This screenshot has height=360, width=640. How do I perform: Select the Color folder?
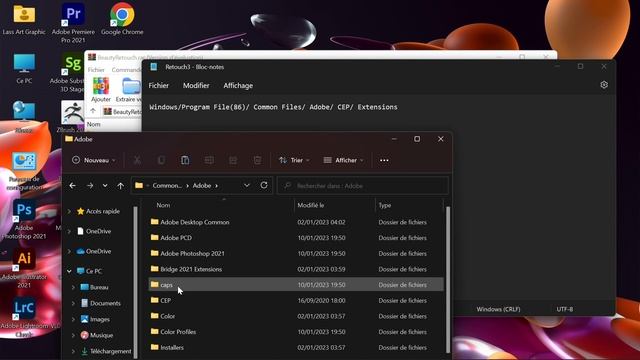296,316
